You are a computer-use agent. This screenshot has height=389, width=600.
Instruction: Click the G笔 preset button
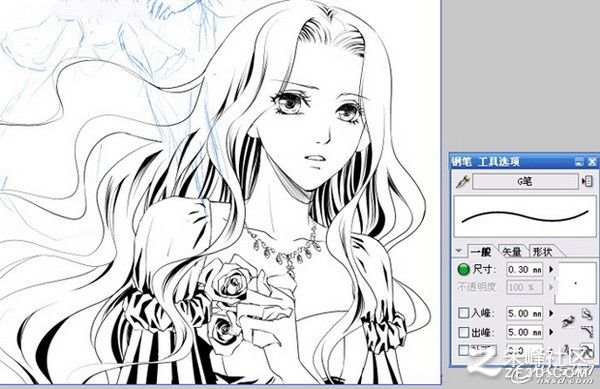click(x=525, y=181)
